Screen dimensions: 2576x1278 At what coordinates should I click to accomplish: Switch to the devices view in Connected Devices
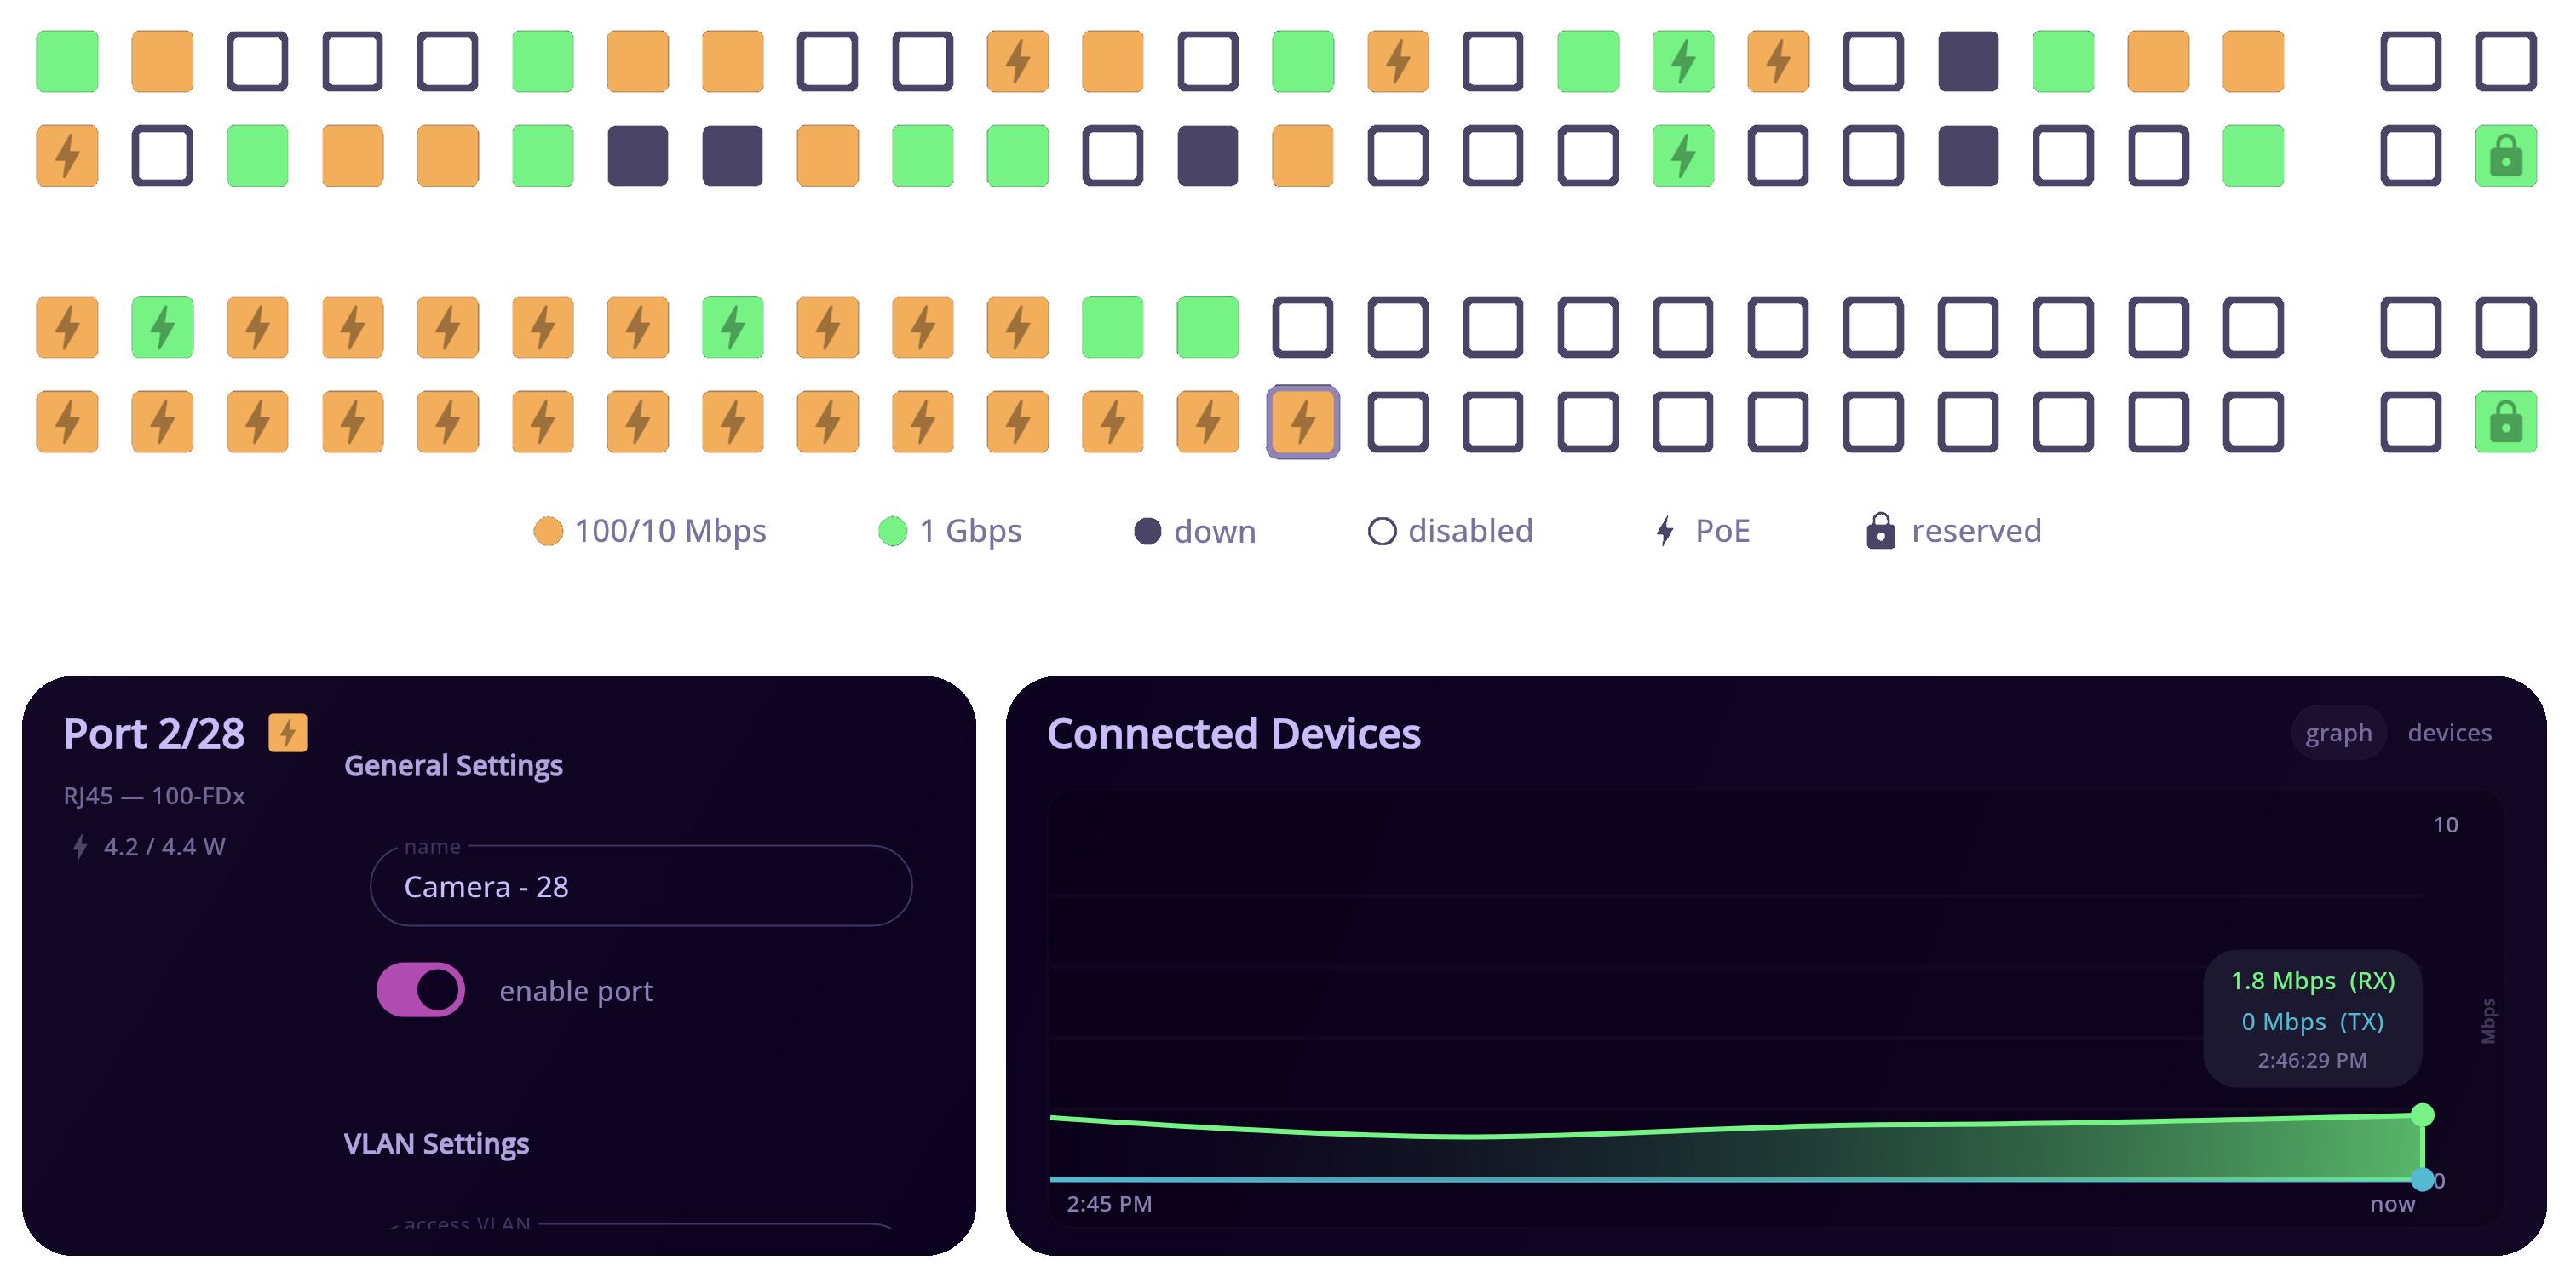(2450, 733)
